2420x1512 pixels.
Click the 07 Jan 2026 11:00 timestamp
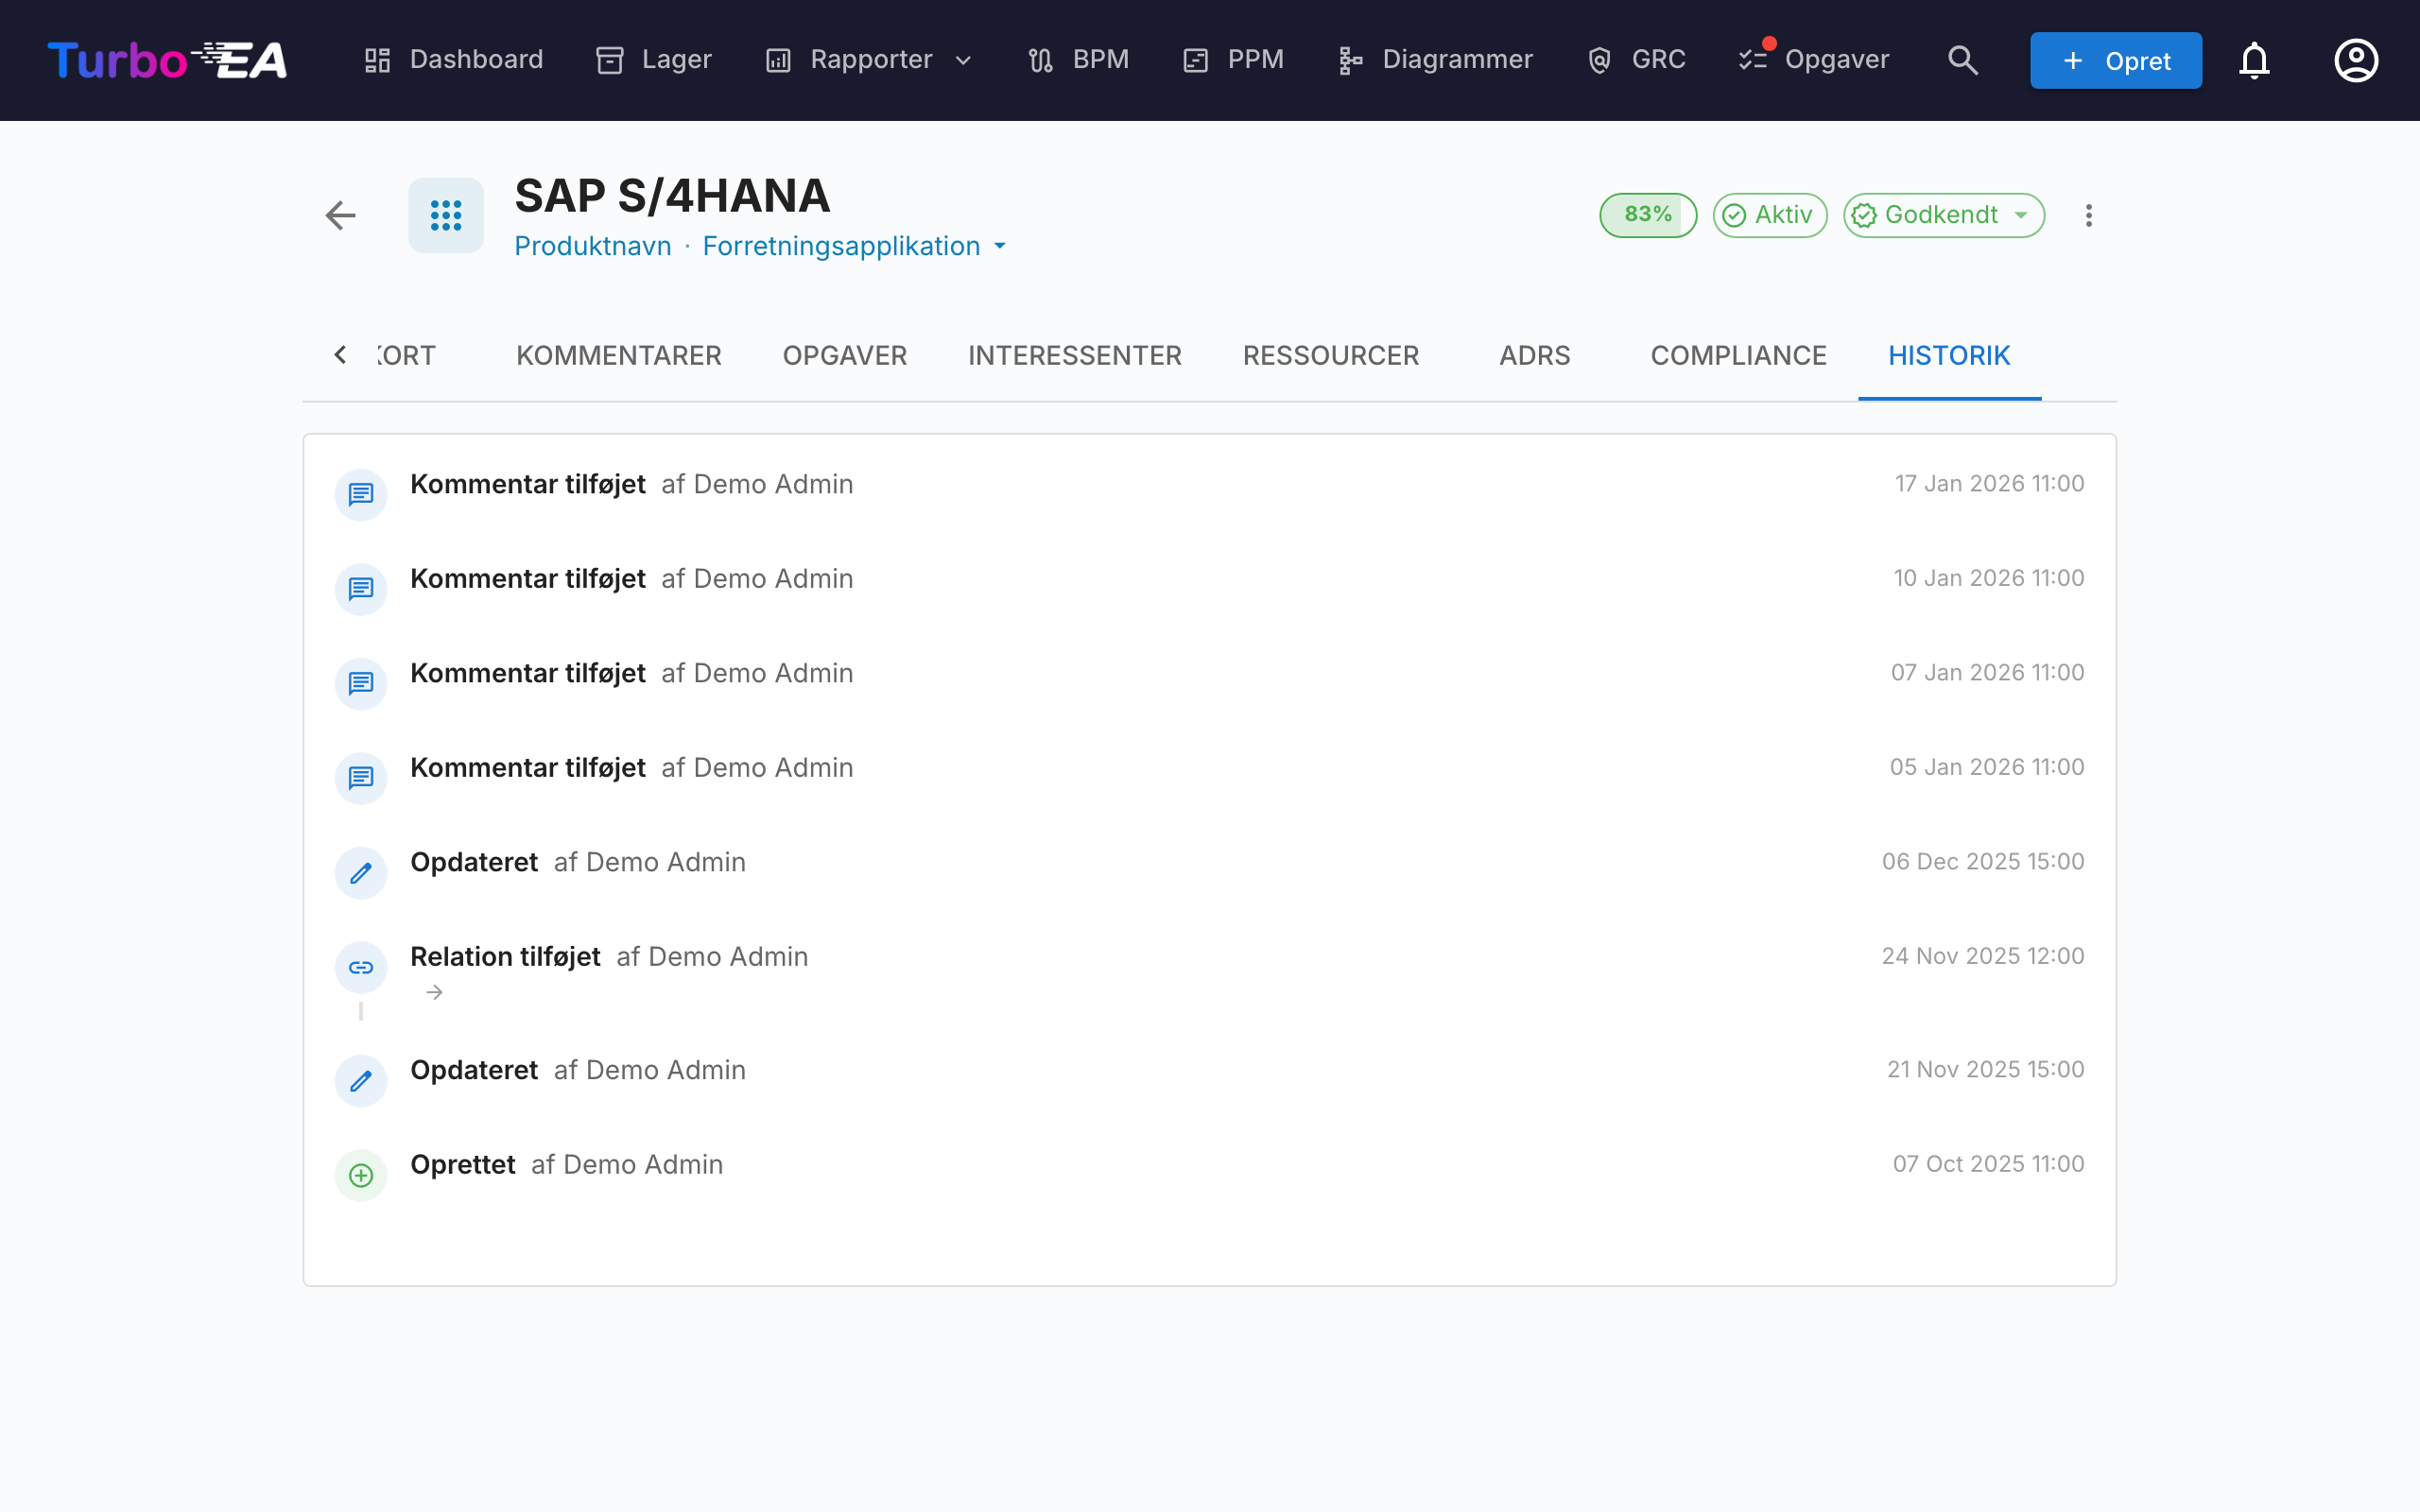coord(1987,673)
